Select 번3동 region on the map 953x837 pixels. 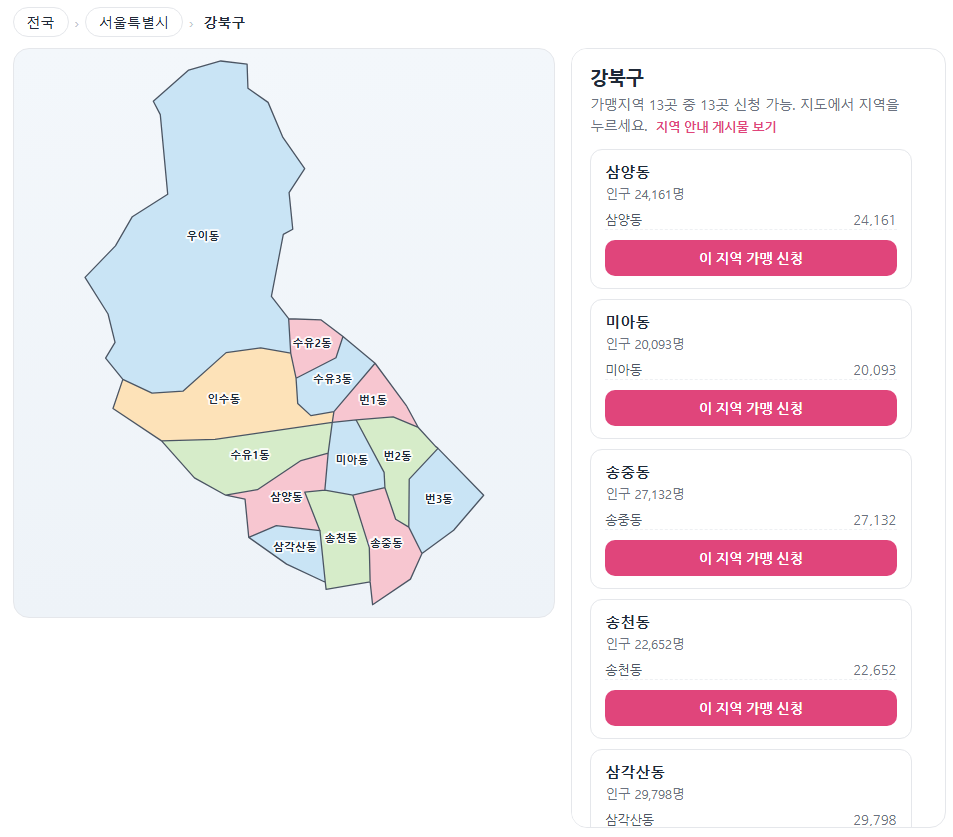pos(439,499)
